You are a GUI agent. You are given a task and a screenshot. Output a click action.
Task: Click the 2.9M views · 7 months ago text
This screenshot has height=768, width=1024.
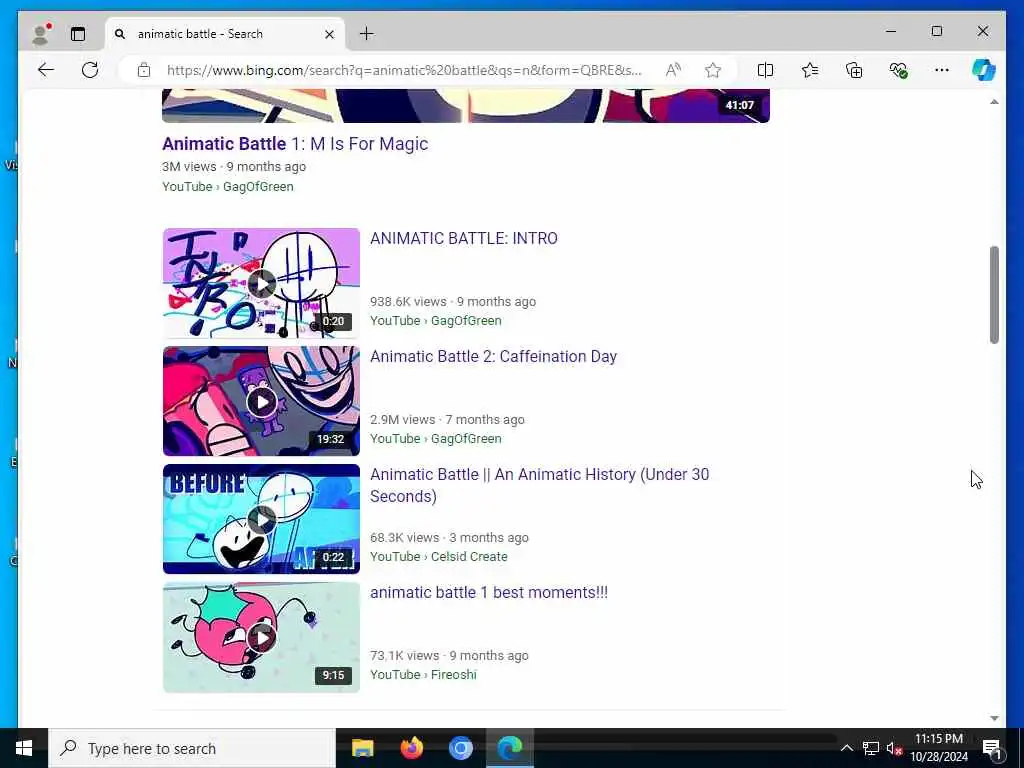pos(447,420)
